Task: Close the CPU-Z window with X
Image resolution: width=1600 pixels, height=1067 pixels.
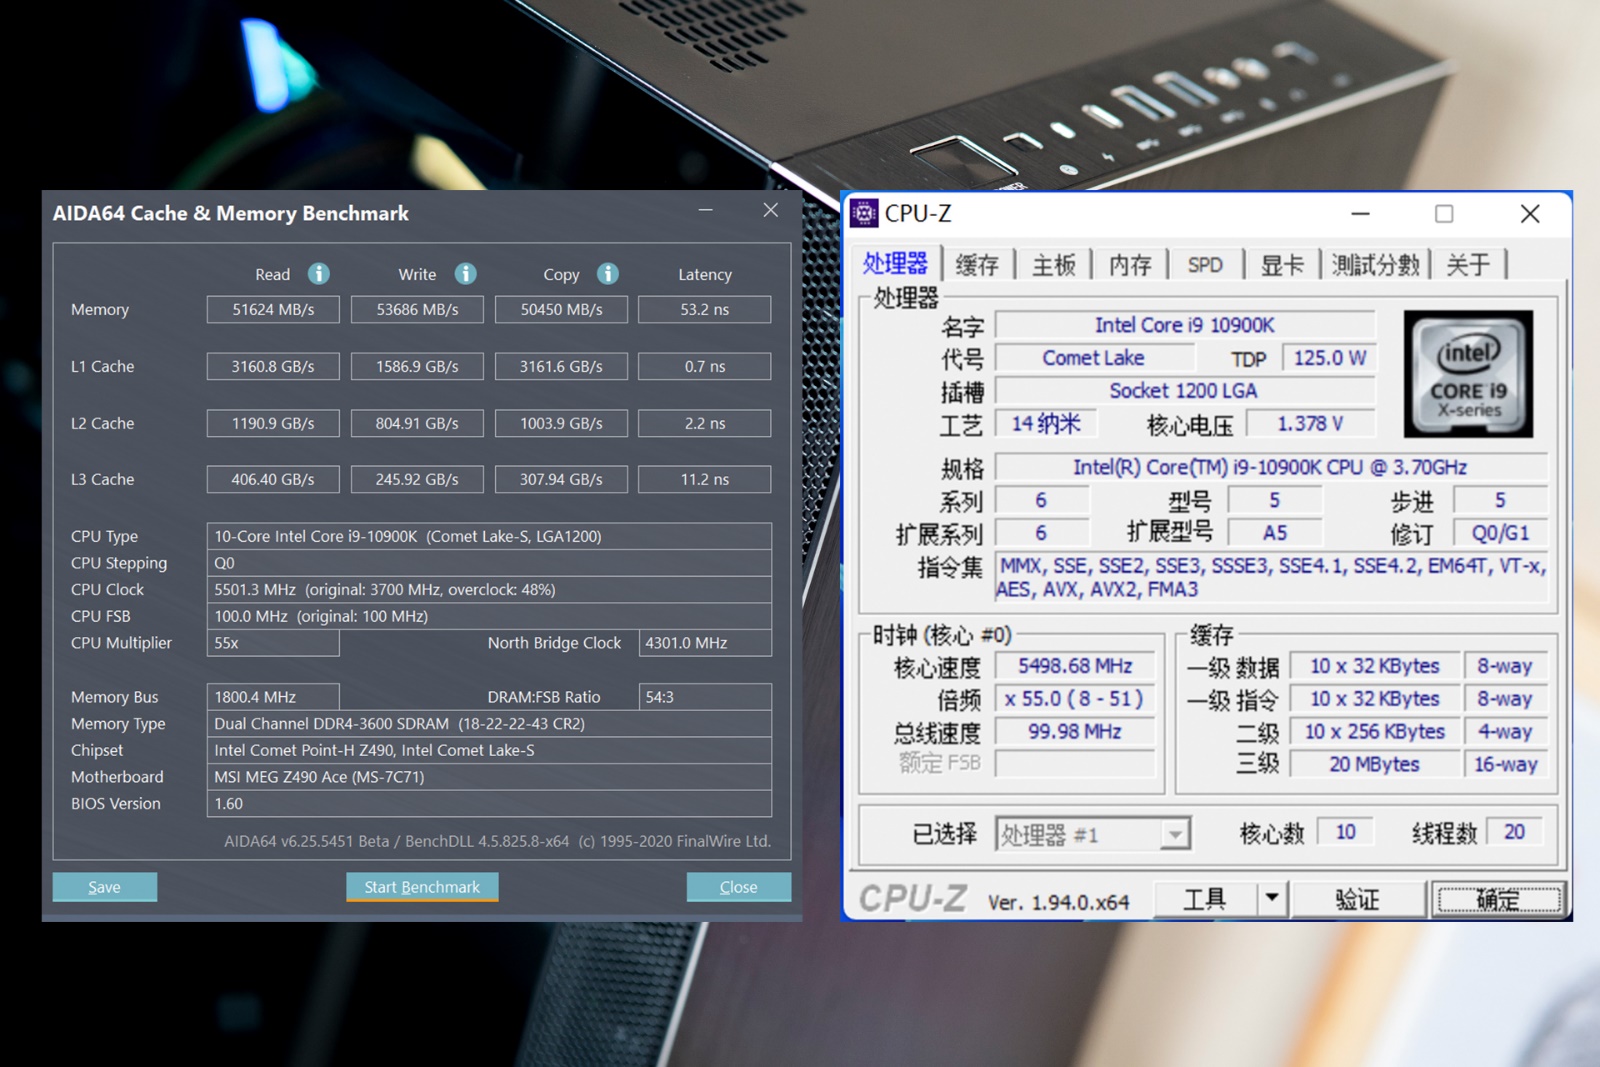Action: [x=1530, y=214]
